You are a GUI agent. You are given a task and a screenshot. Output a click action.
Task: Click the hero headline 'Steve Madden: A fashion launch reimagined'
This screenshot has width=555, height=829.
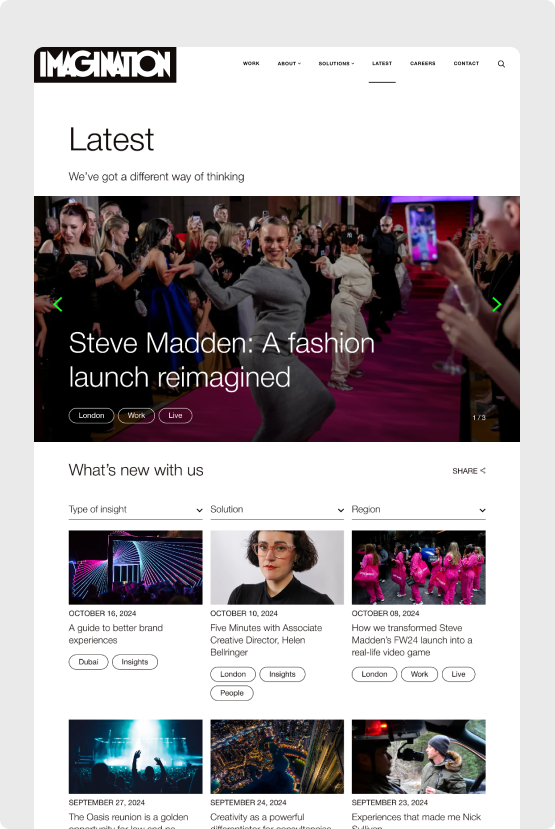click(222, 360)
